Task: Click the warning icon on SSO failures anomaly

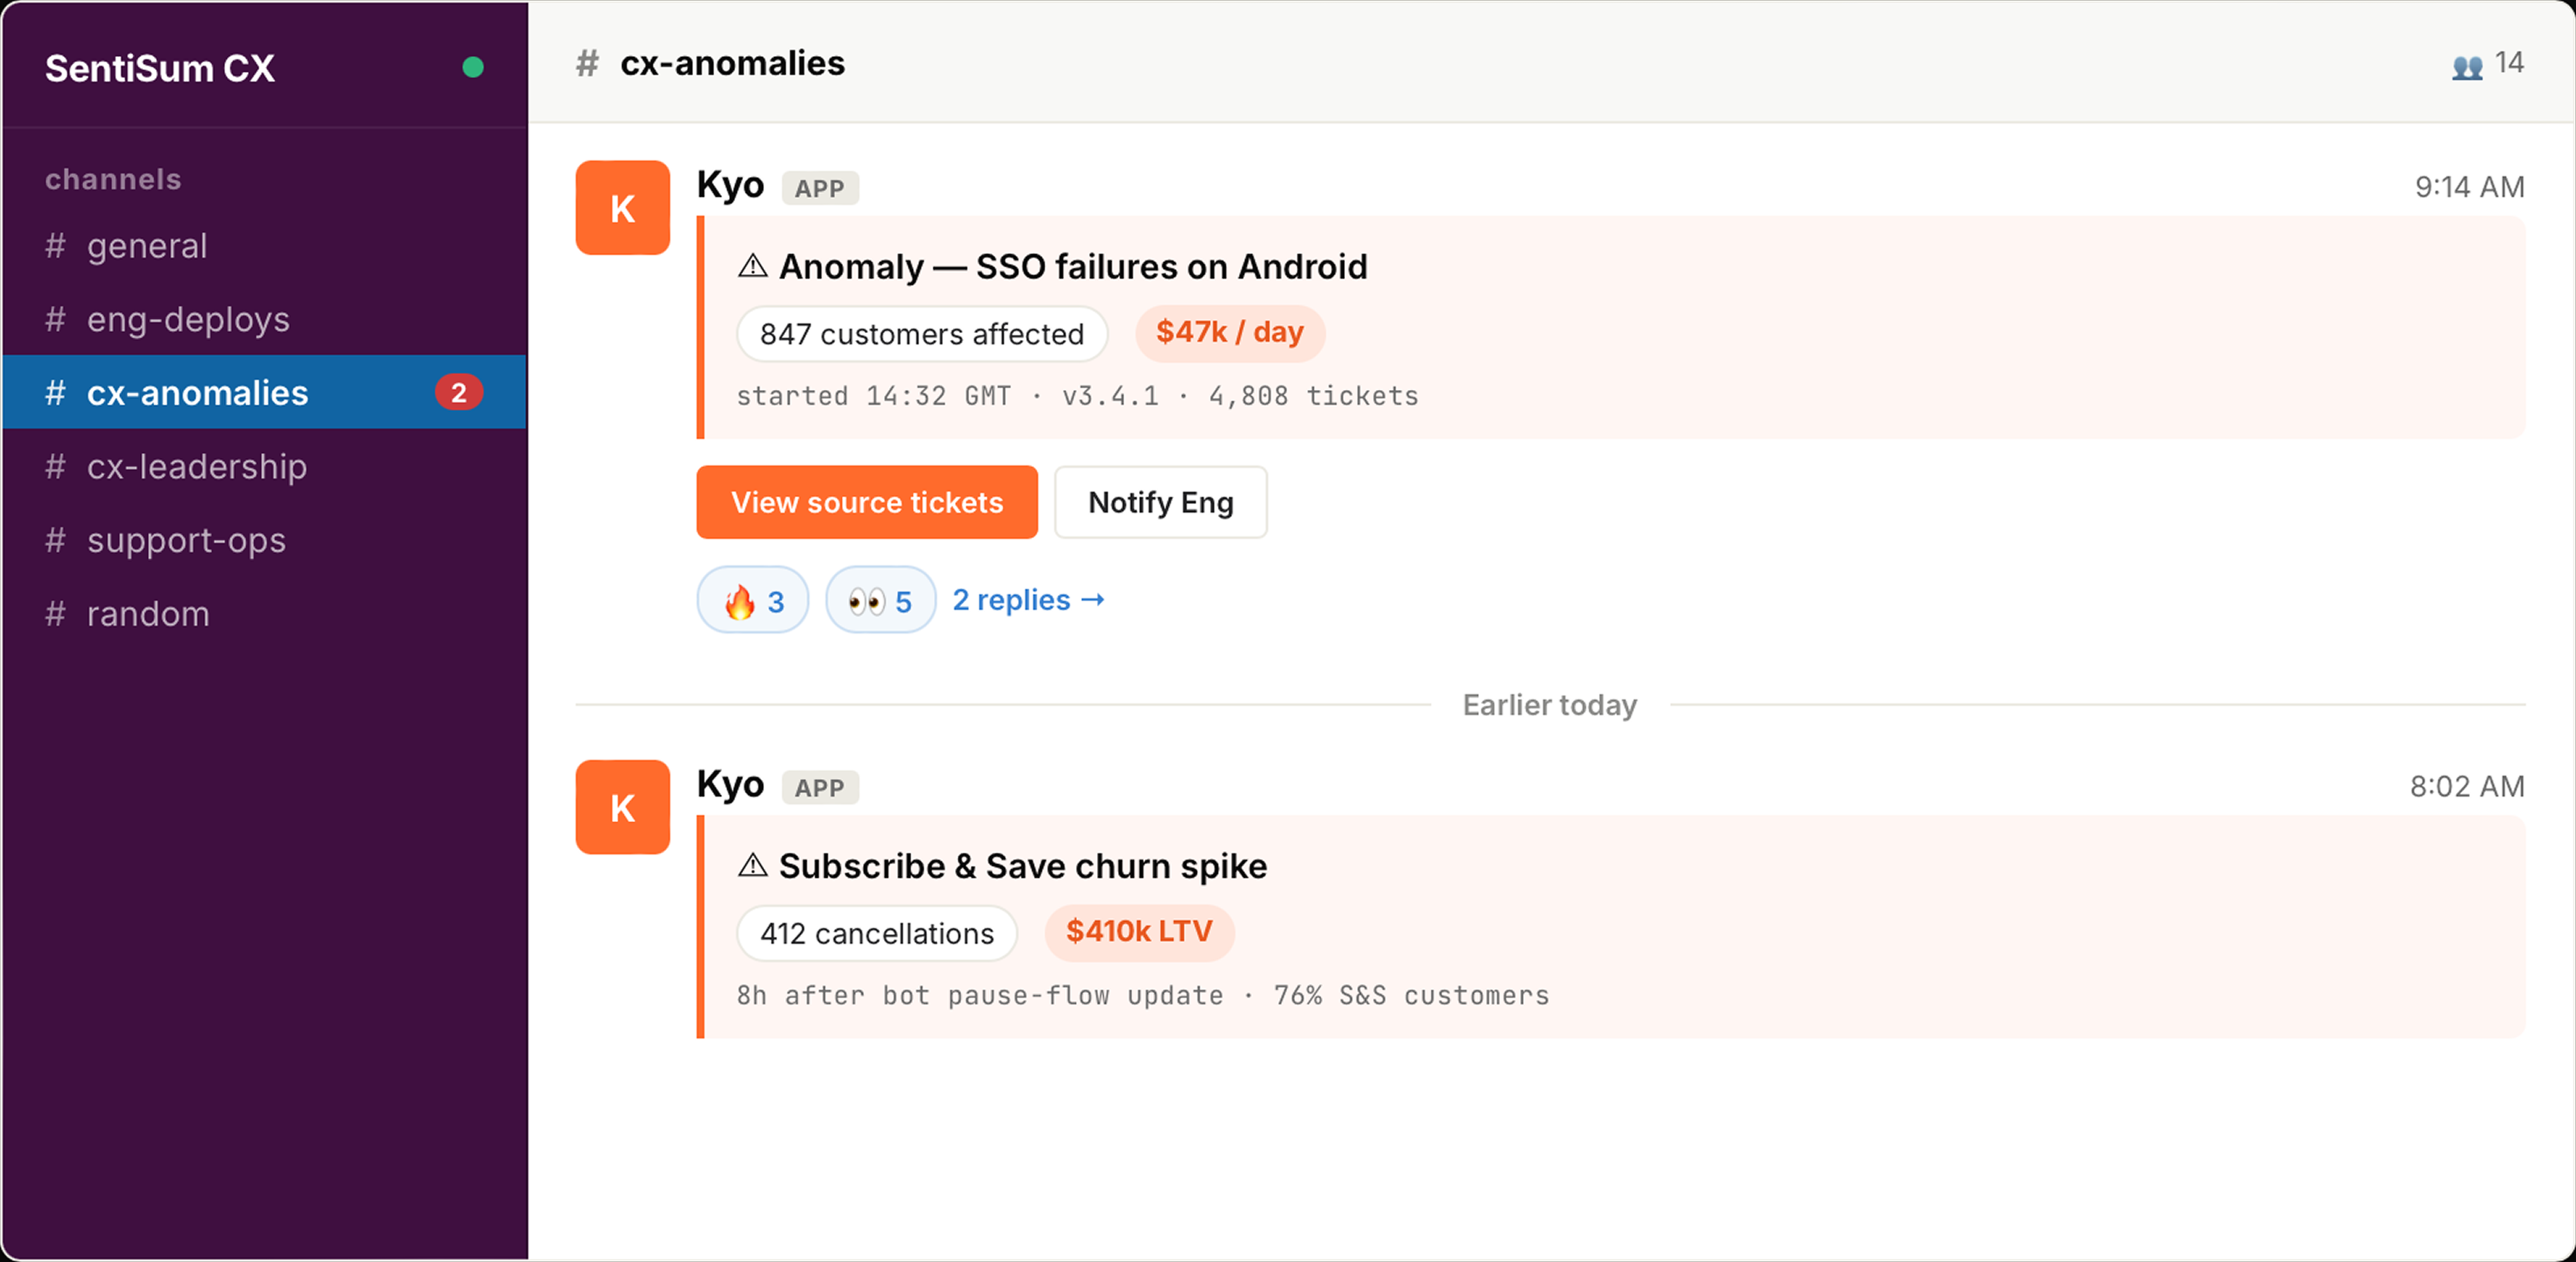Action: [752, 266]
